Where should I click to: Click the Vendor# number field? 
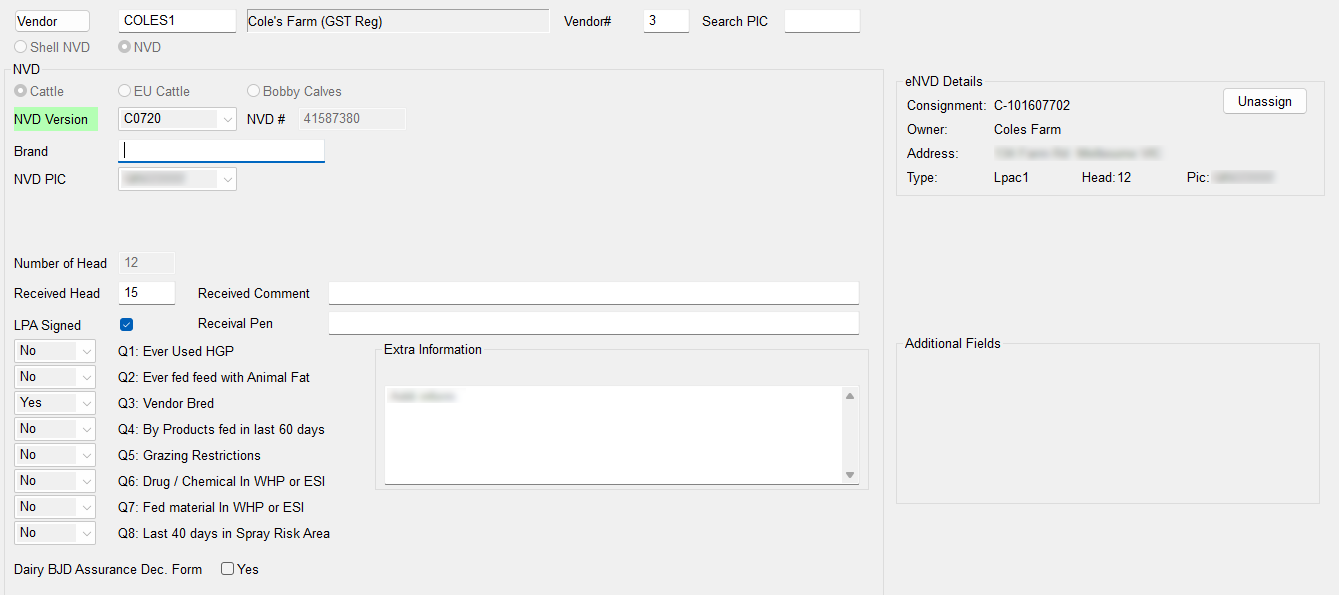click(665, 21)
